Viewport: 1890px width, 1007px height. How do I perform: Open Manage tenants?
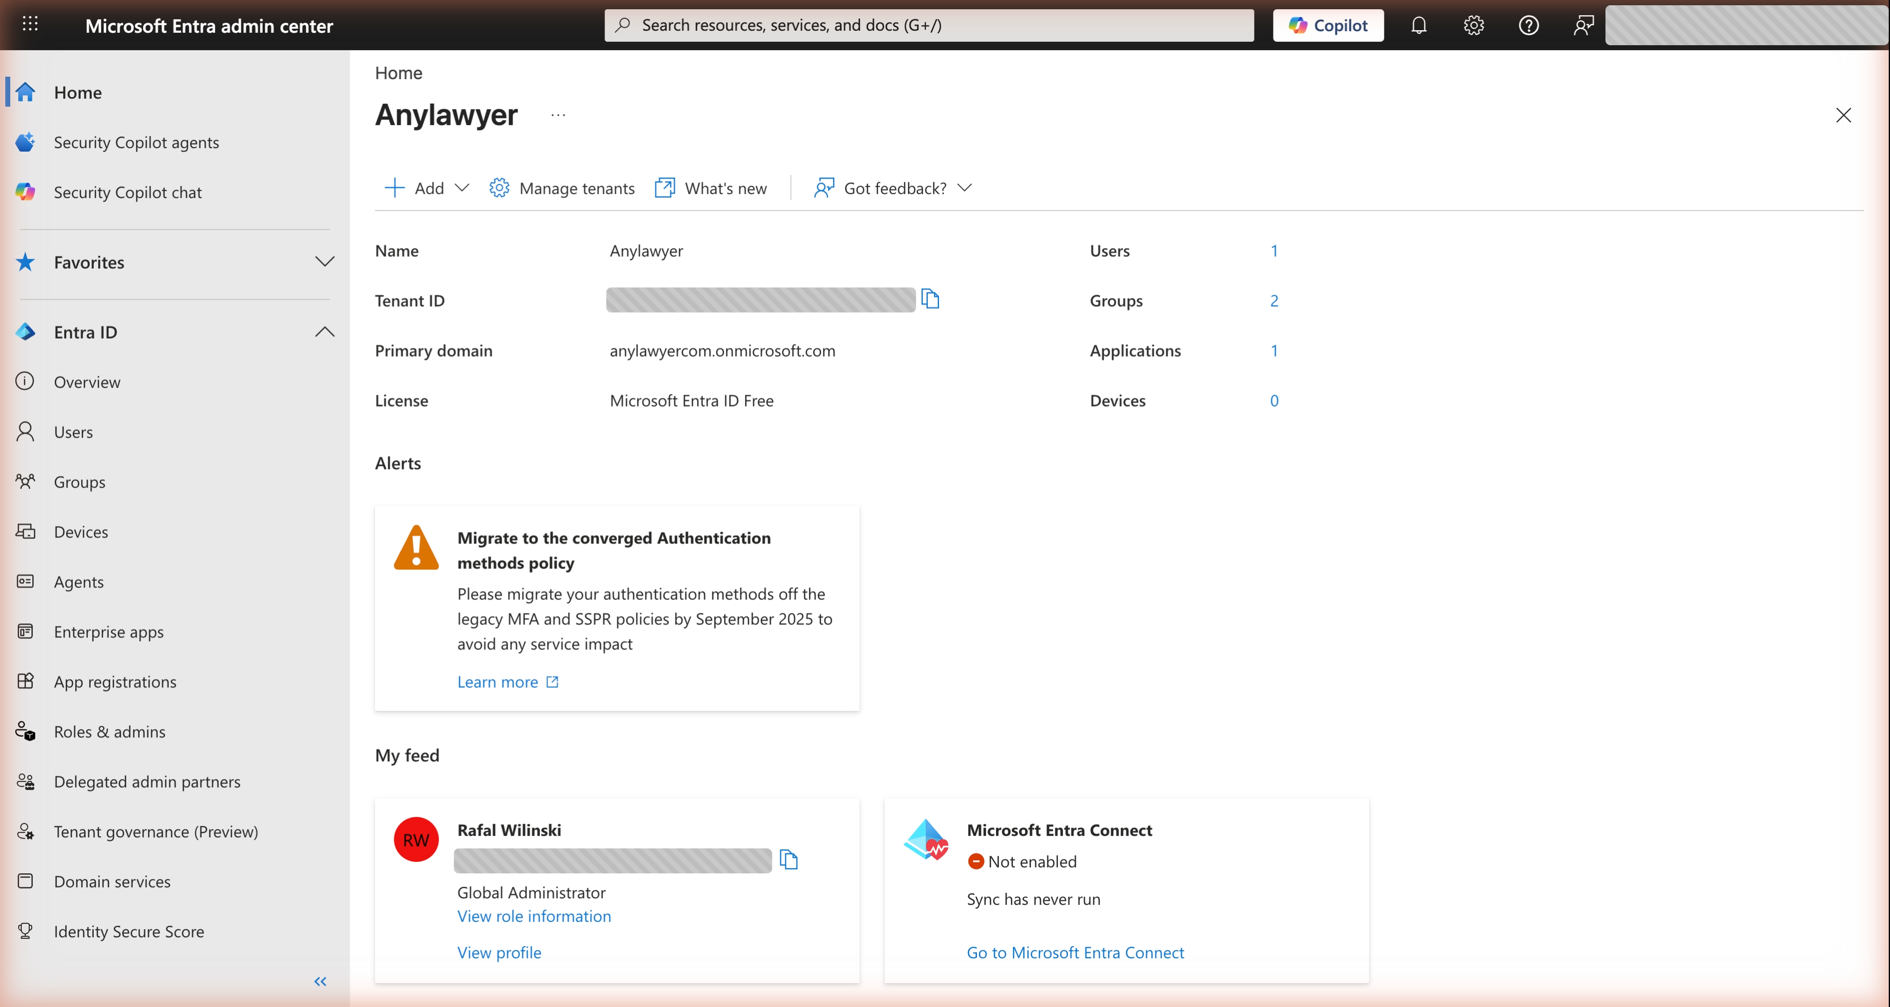(x=562, y=188)
